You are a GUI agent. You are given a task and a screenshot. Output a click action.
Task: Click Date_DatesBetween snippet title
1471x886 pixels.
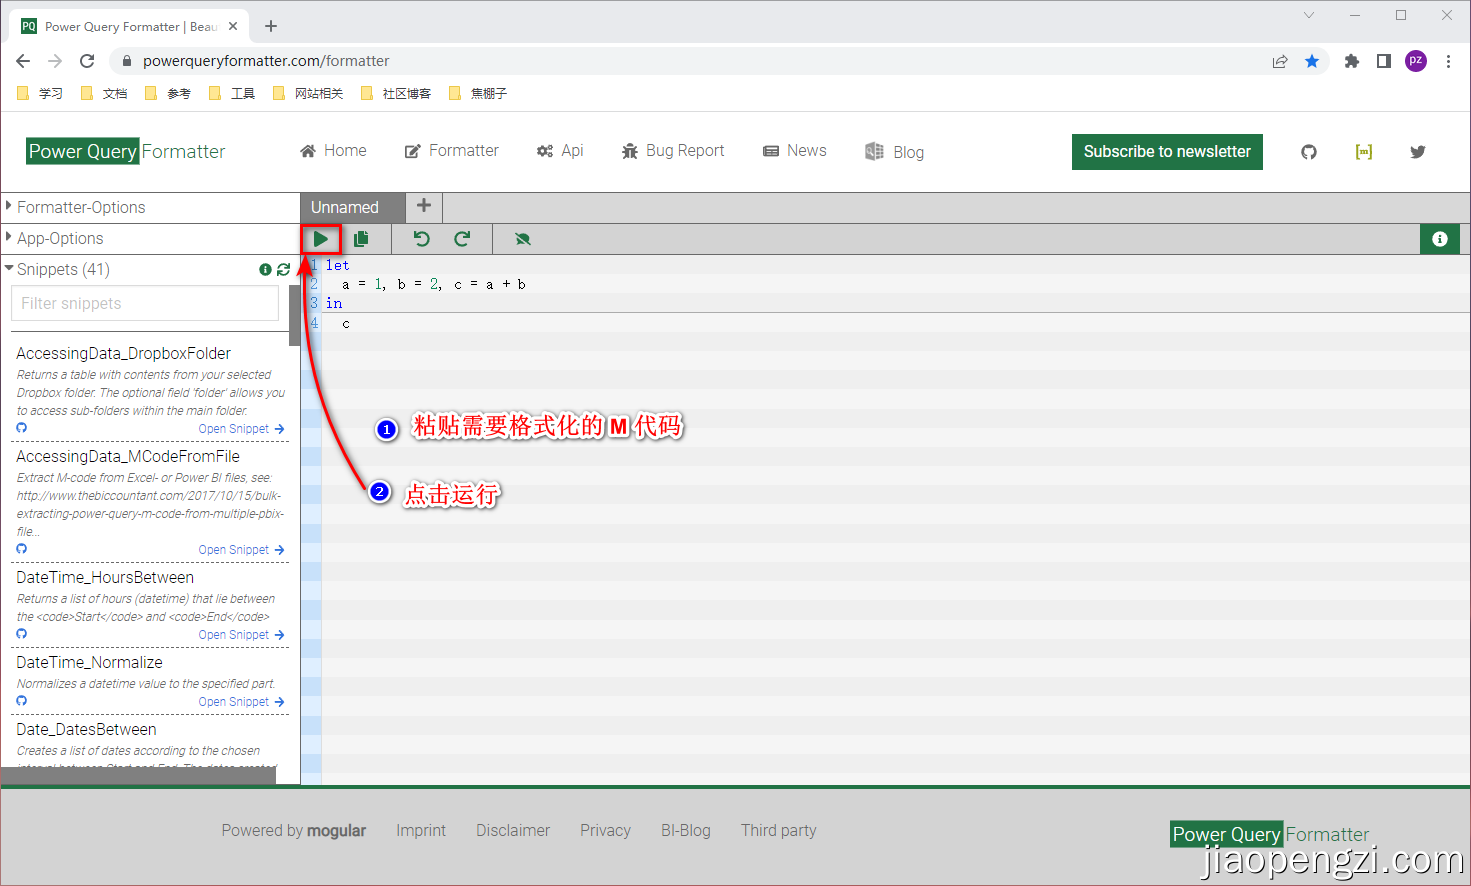86,730
